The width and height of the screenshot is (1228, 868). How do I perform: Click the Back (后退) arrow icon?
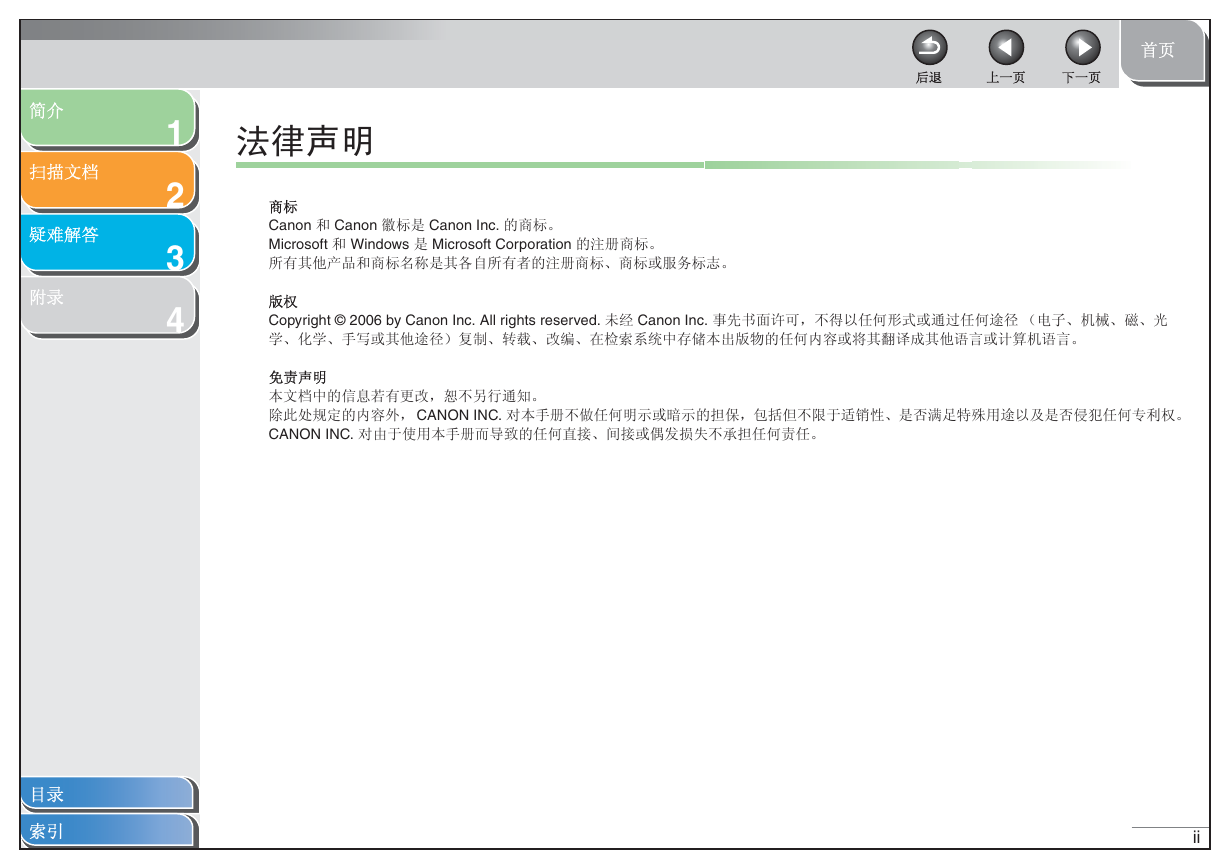(x=929, y=47)
